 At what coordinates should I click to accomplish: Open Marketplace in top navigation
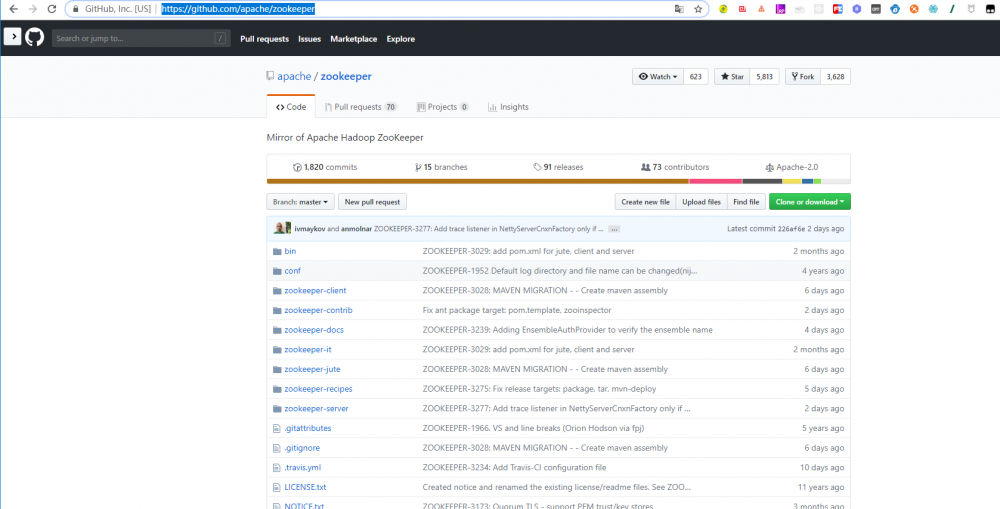pyautogui.click(x=353, y=39)
